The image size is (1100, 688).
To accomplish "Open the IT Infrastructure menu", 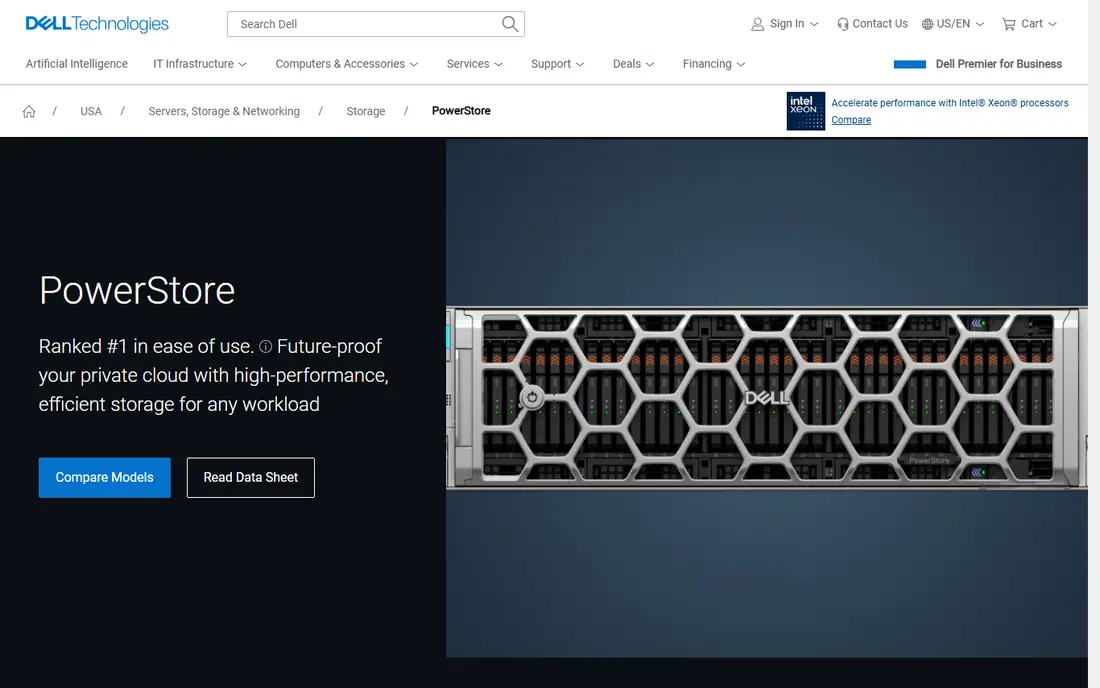I will (x=200, y=64).
